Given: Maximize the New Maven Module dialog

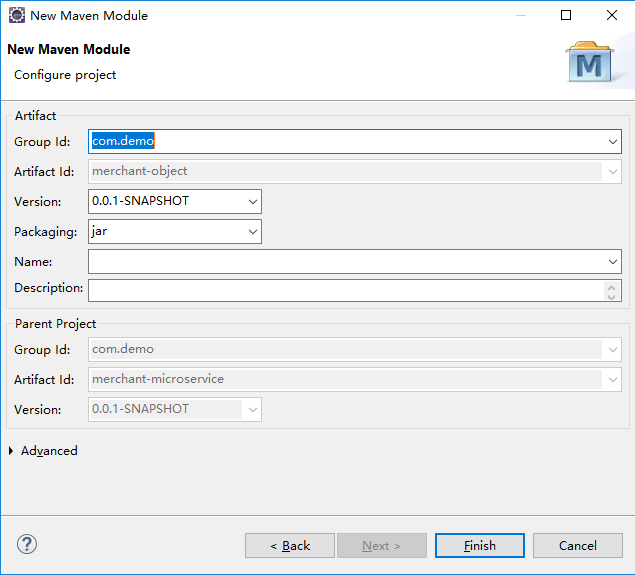Looking at the screenshot, I should click(566, 15).
